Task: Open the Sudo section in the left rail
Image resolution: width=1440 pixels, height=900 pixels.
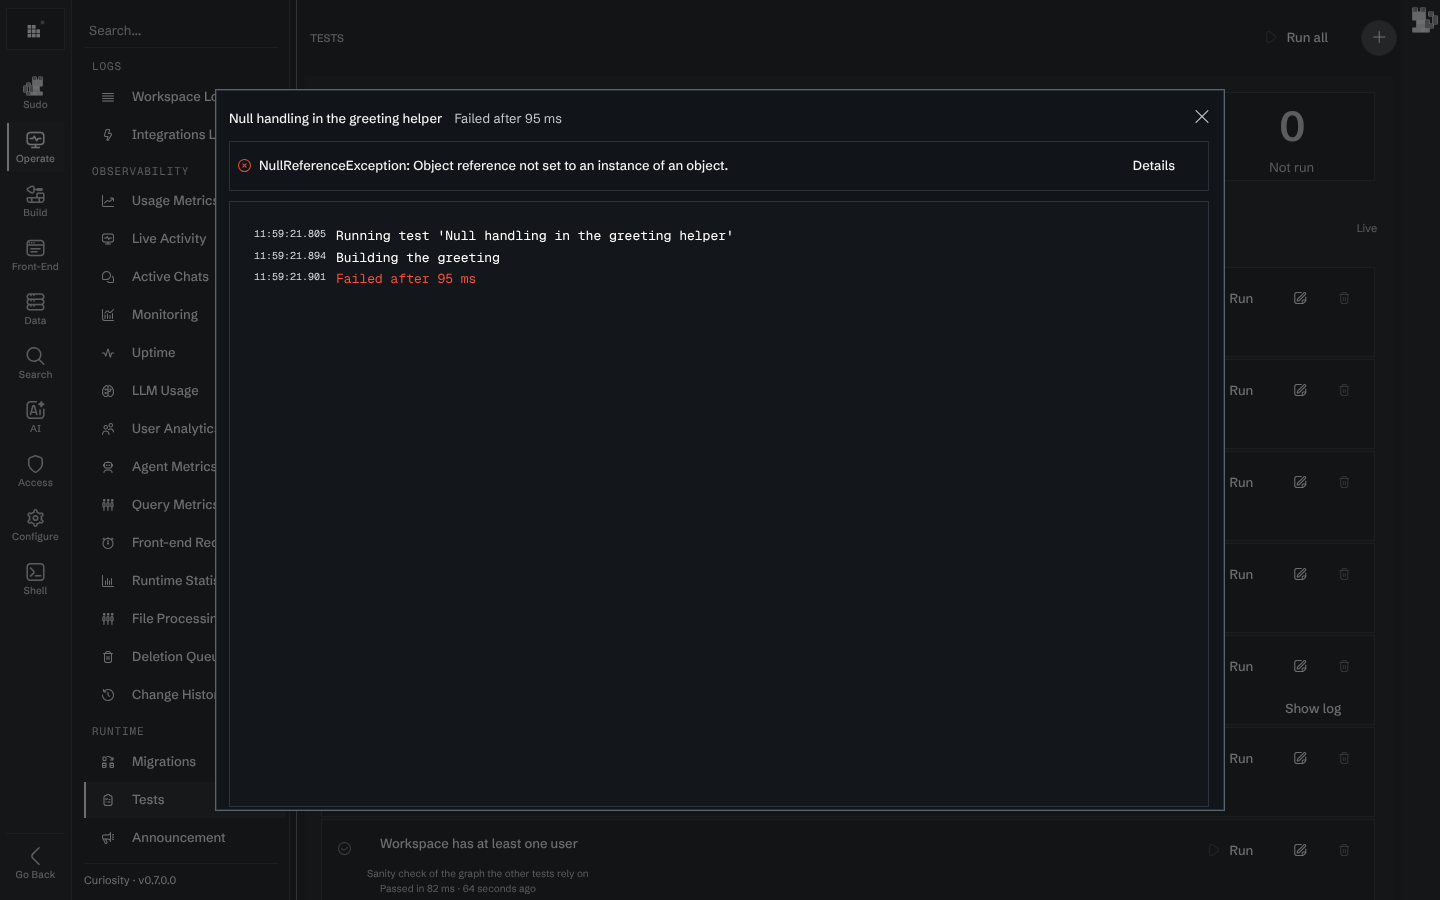Action: pyautogui.click(x=35, y=92)
